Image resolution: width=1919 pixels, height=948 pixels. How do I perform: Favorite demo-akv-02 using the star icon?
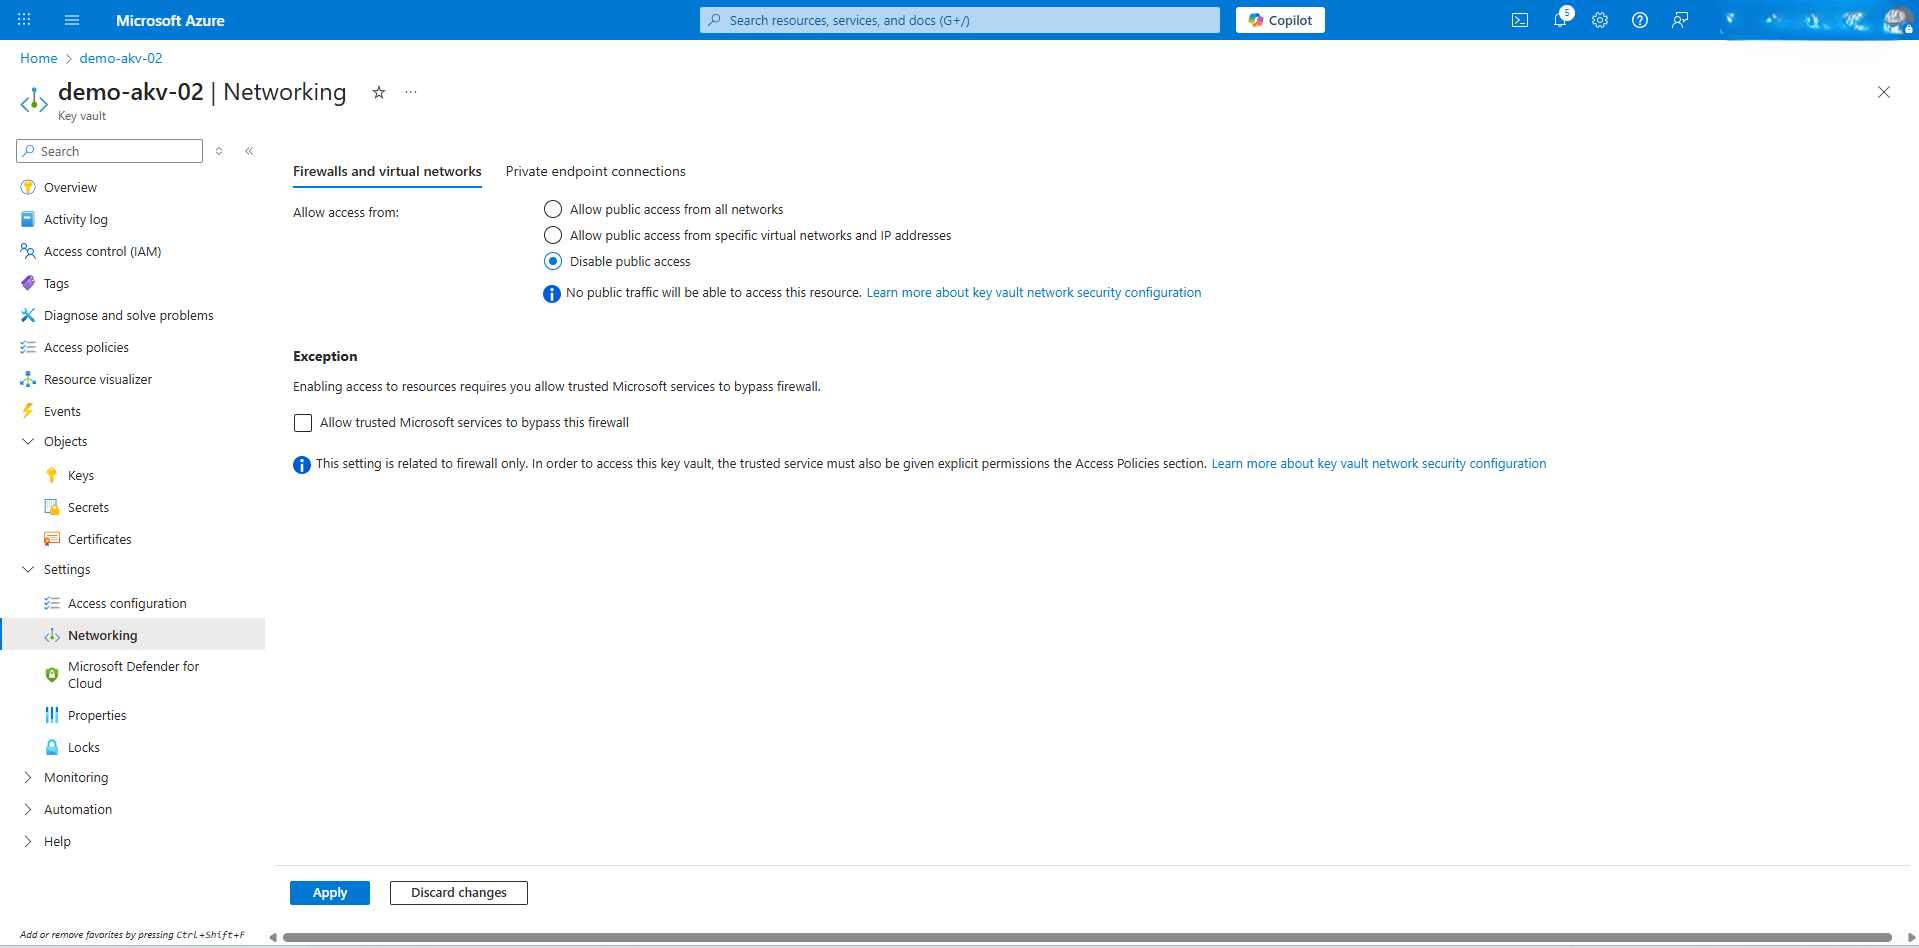tap(378, 92)
